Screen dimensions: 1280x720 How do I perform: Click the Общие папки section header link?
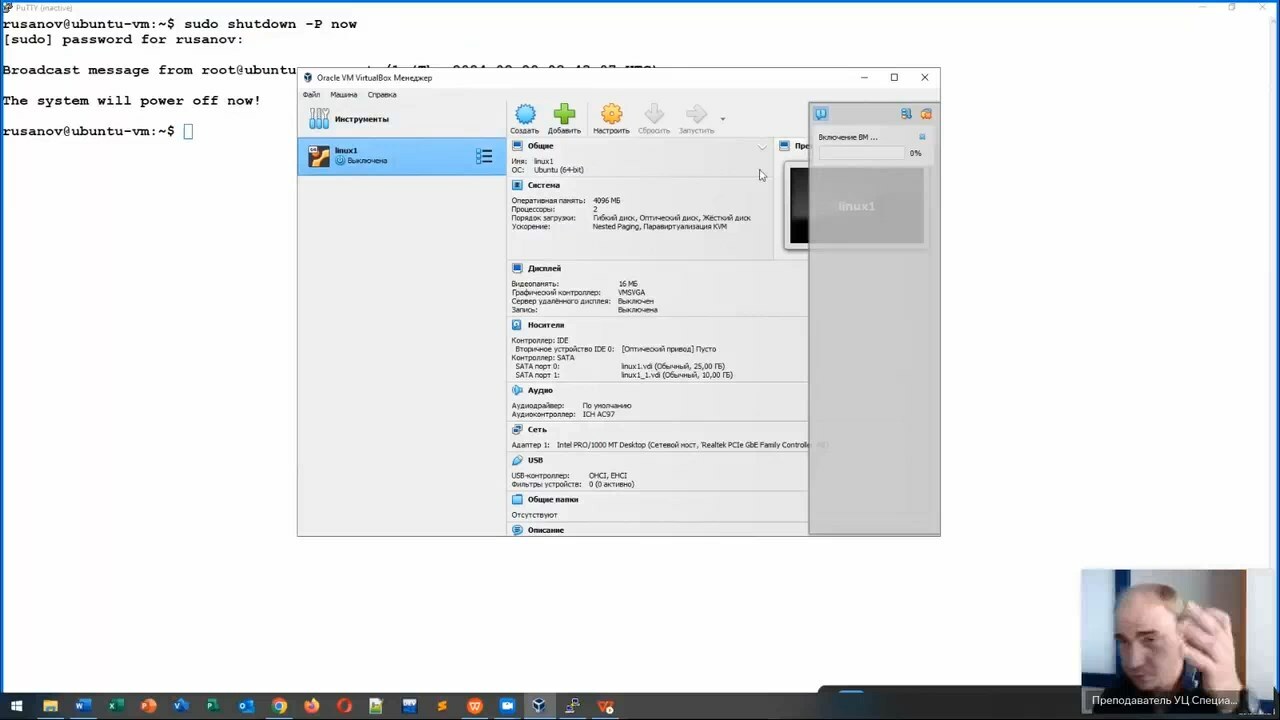pyautogui.click(x=553, y=499)
